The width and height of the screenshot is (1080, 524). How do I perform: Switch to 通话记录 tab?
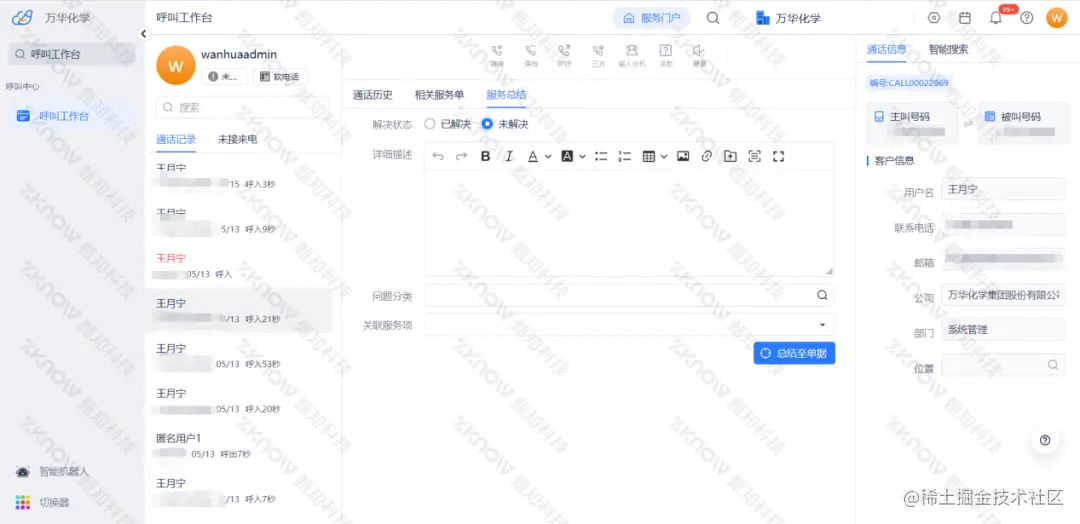176,139
